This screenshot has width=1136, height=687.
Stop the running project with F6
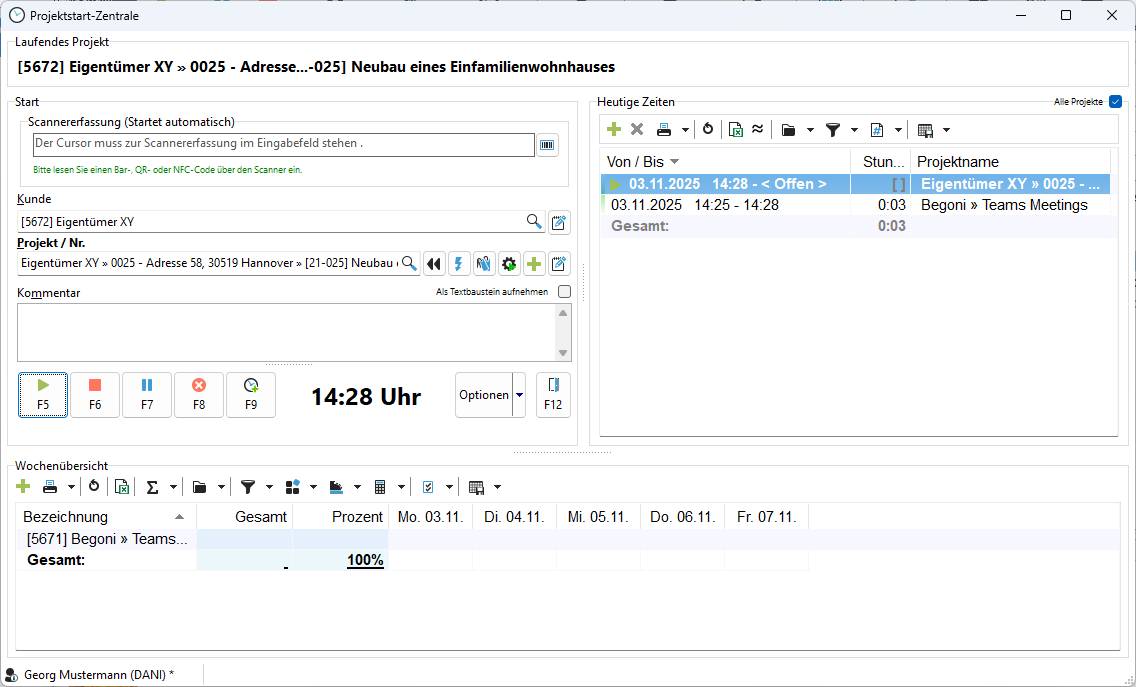tap(95, 394)
